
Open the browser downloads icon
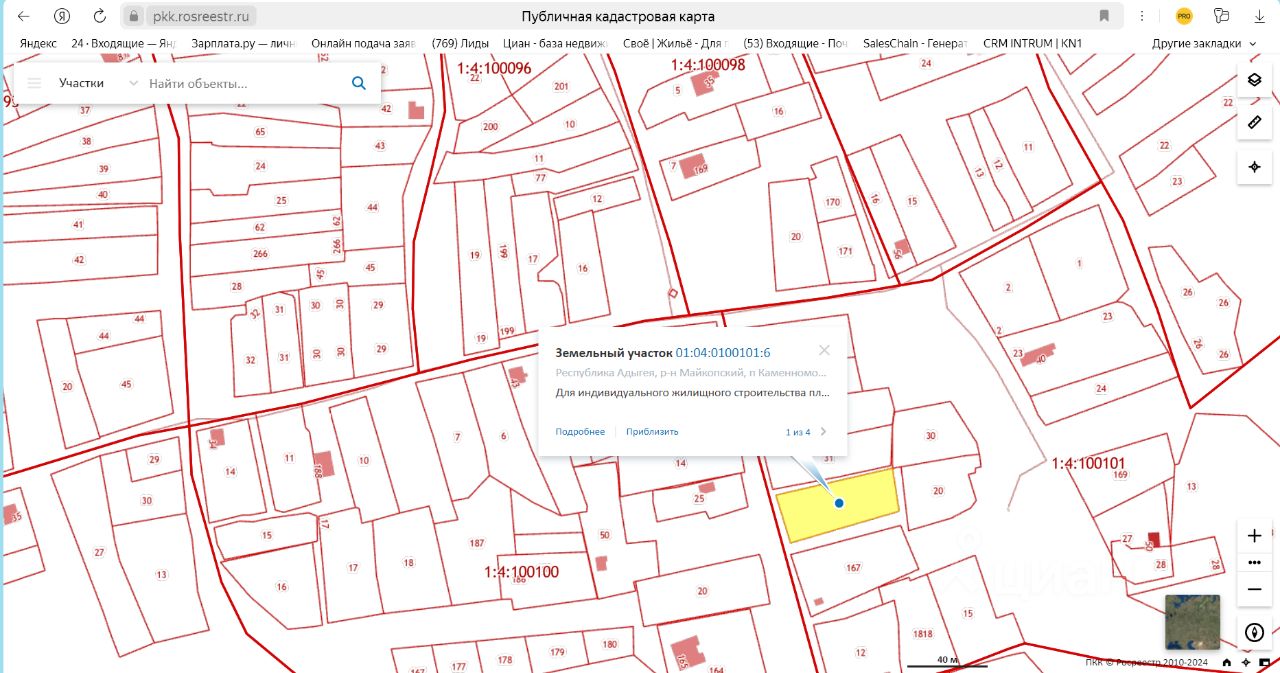(1258, 16)
